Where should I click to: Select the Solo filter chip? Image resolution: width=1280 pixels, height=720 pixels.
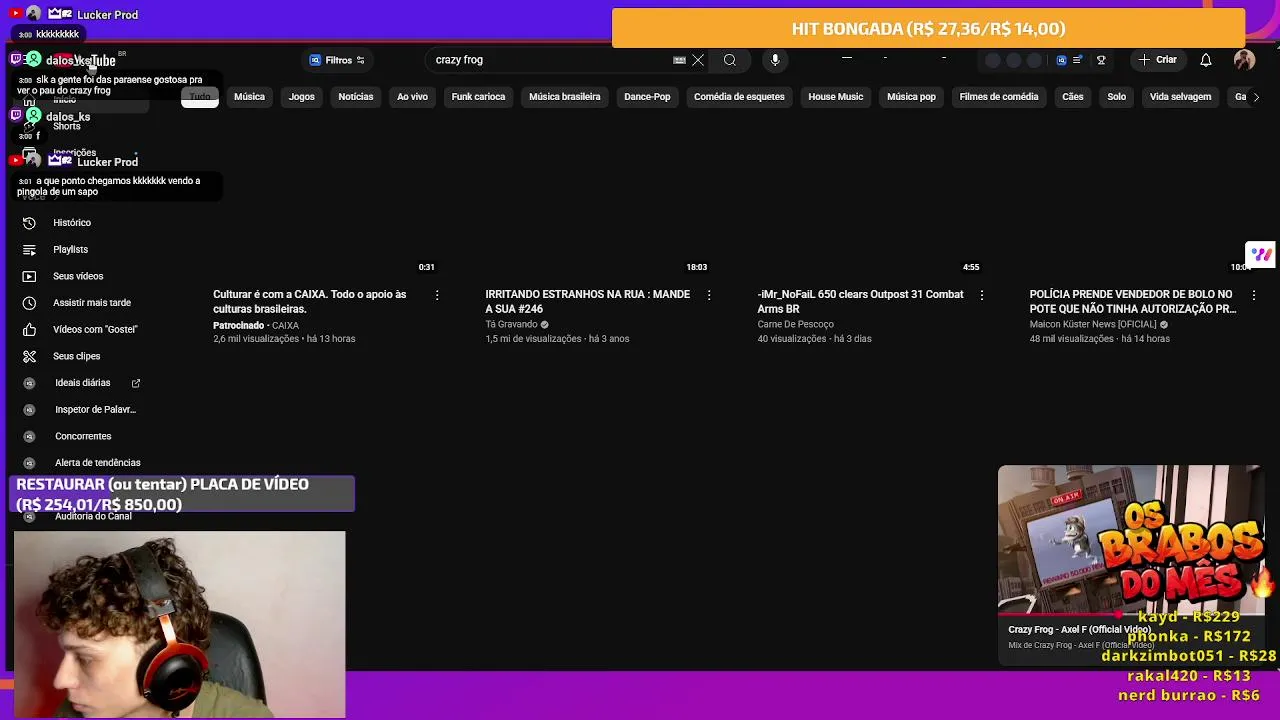[1117, 97]
